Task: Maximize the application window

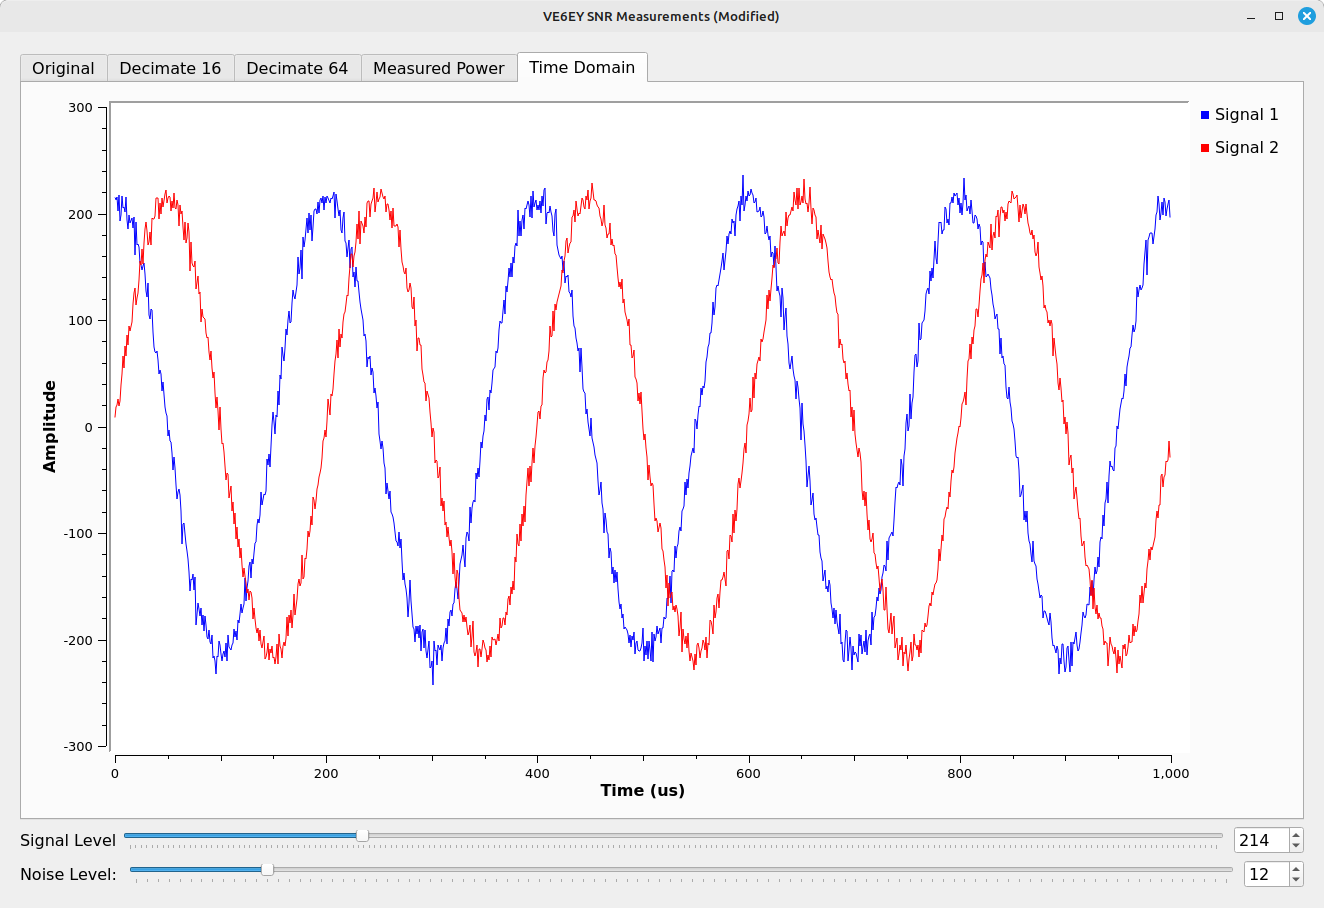Action: 1278,16
